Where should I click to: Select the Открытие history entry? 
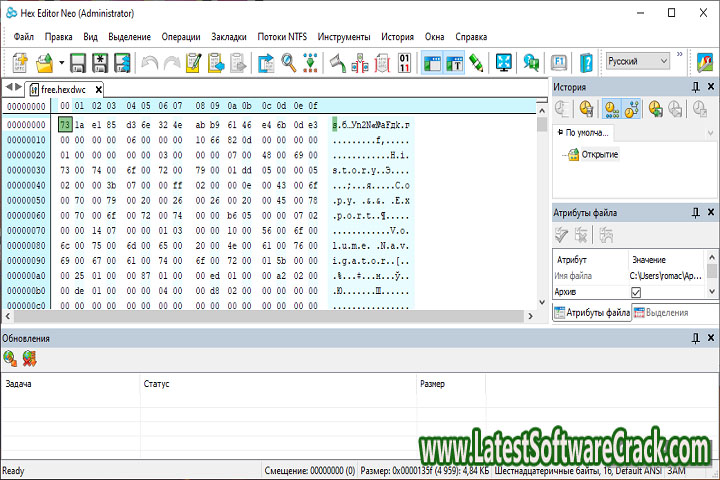[x=593, y=154]
